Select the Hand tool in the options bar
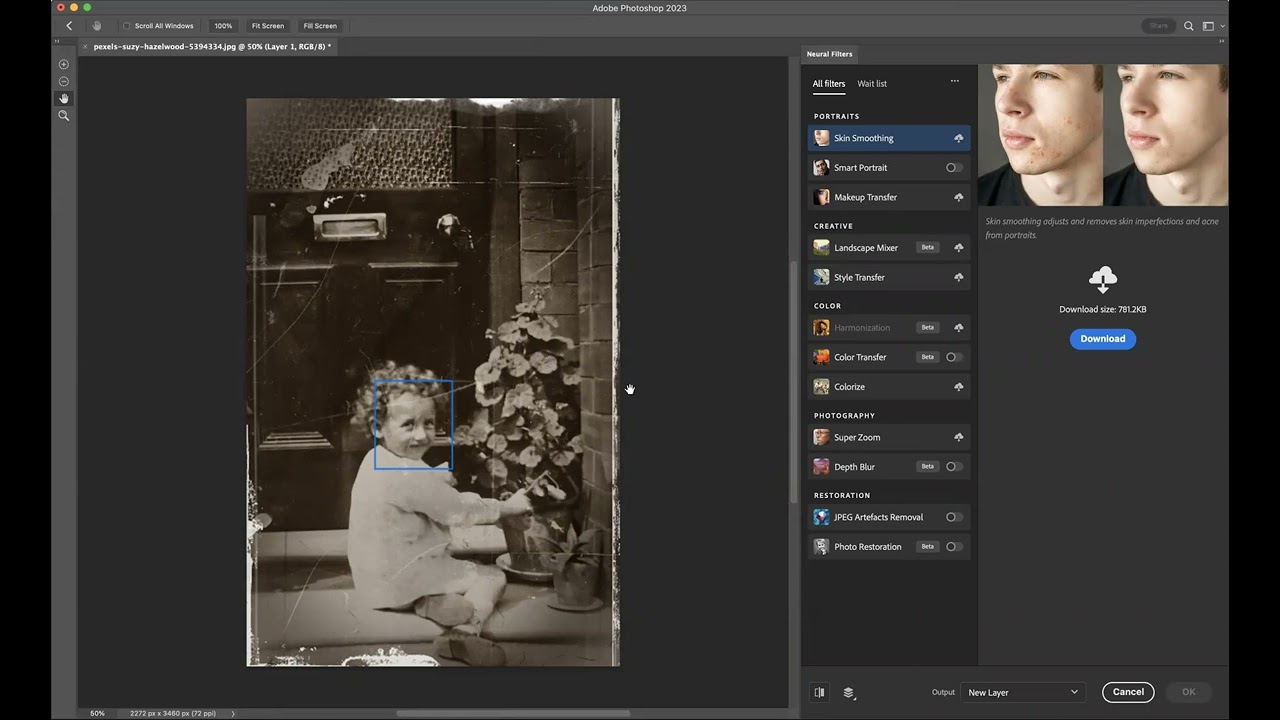The image size is (1280, 720). point(97,26)
